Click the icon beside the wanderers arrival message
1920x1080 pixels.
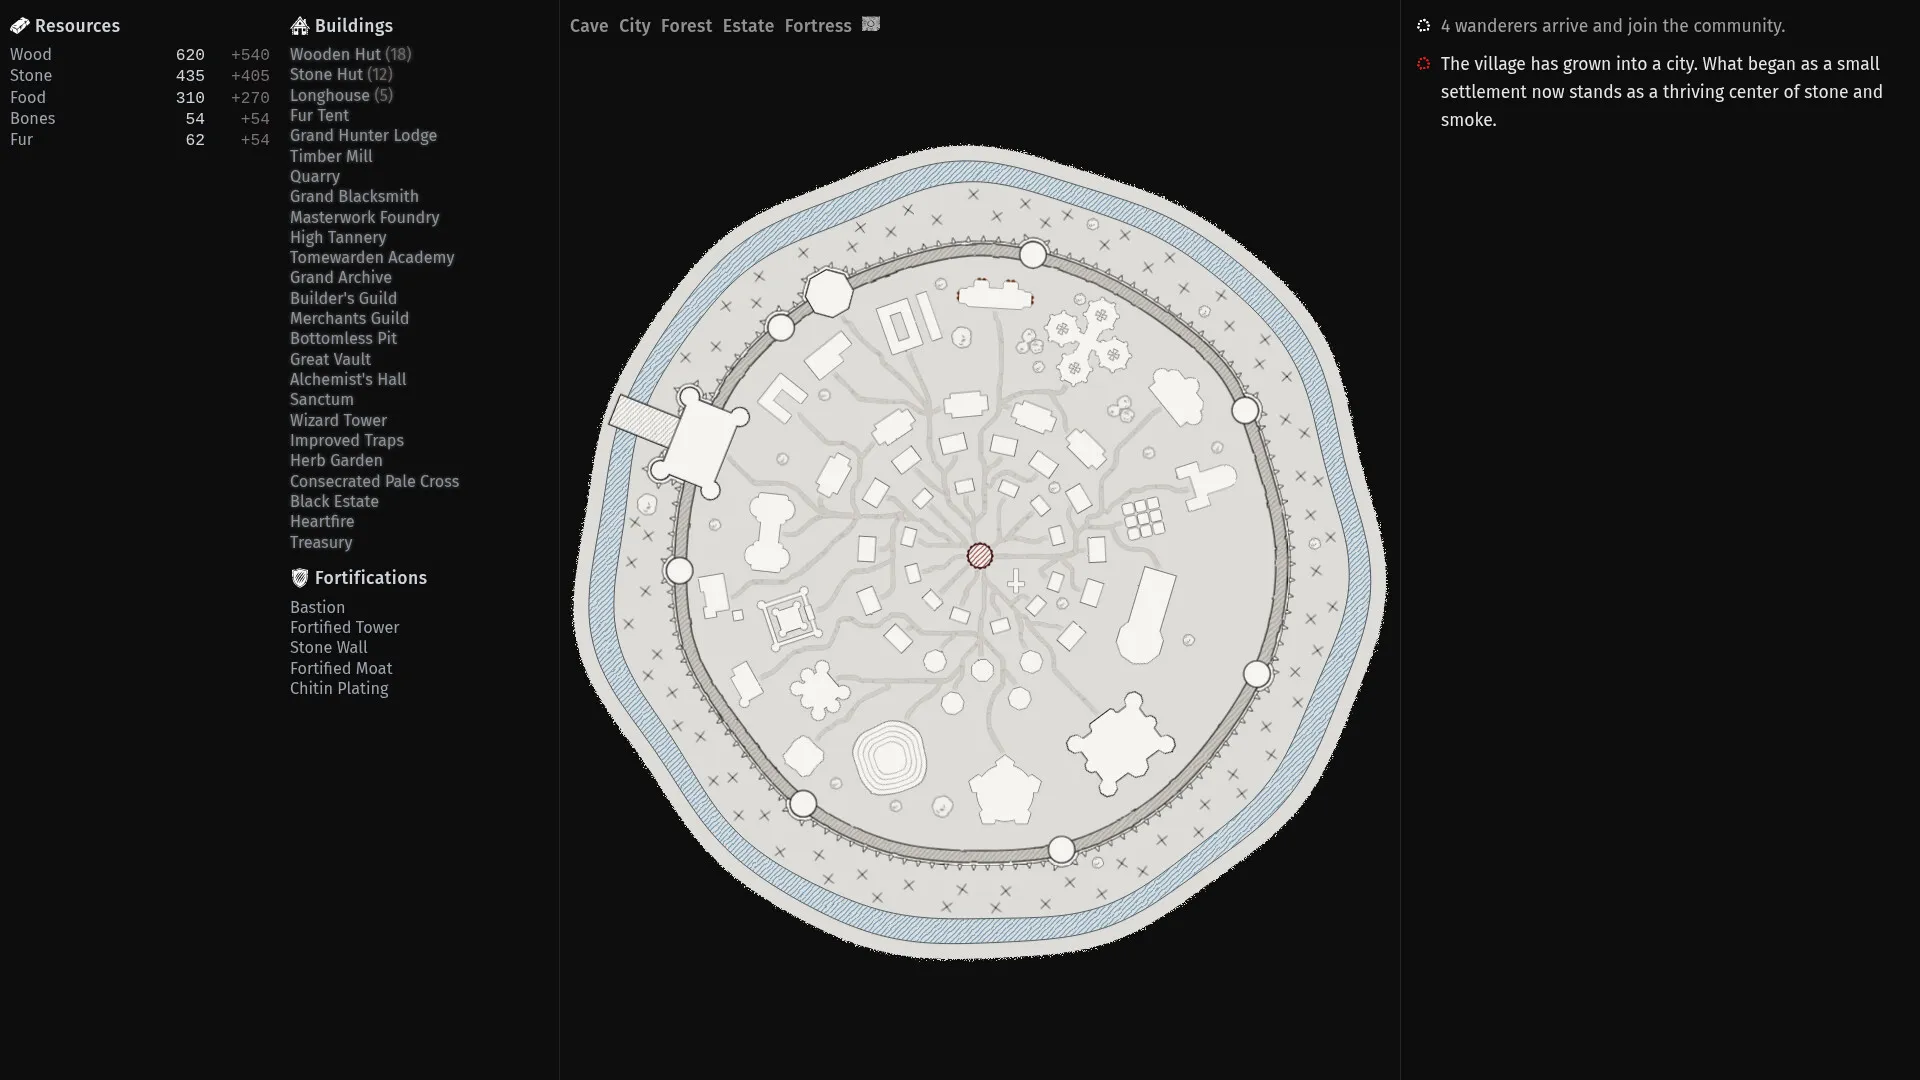pos(1424,26)
